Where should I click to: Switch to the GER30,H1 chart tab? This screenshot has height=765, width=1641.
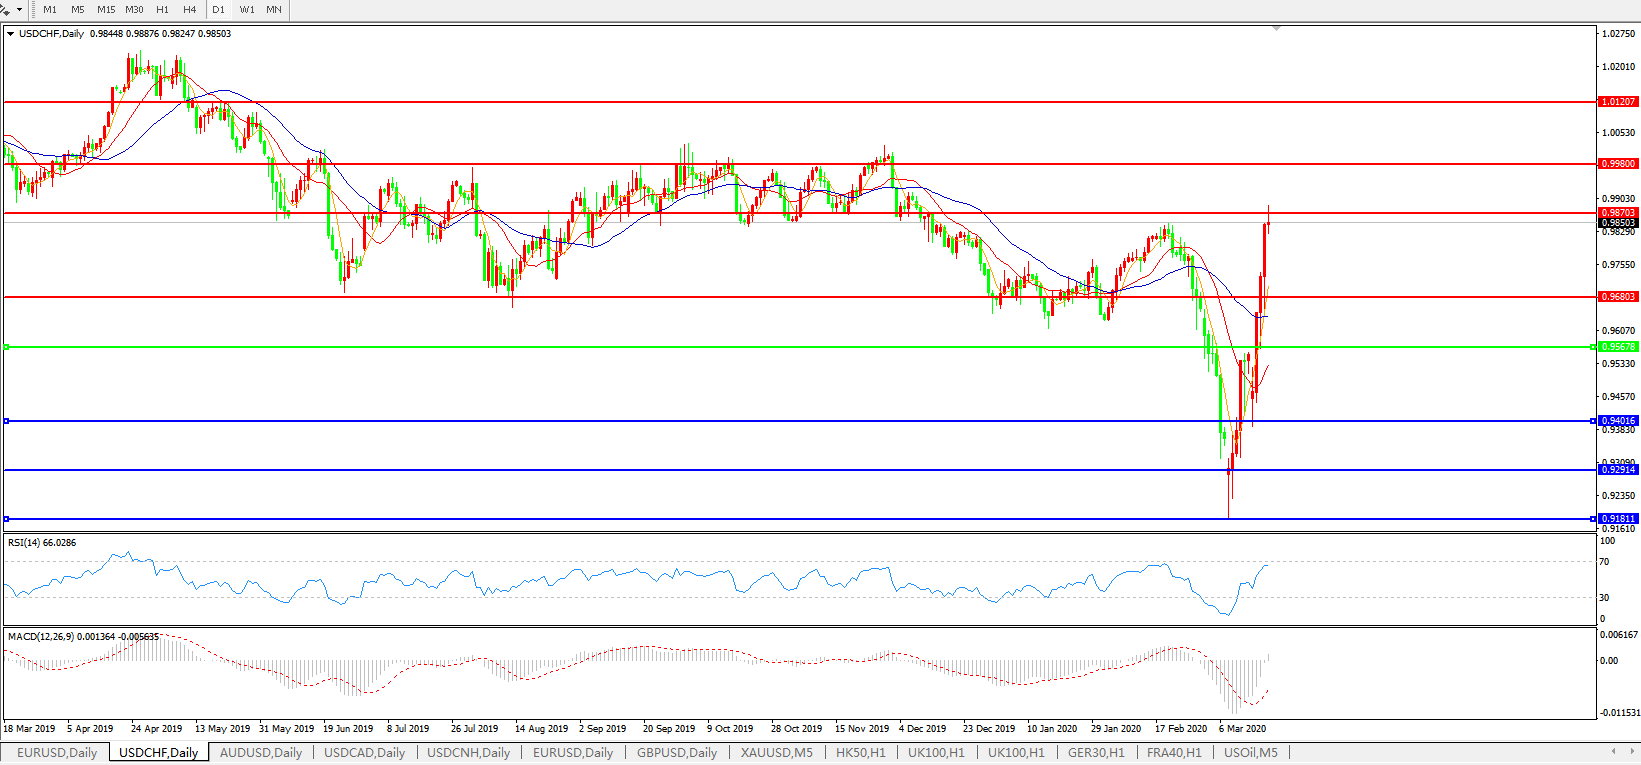tap(1096, 752)
